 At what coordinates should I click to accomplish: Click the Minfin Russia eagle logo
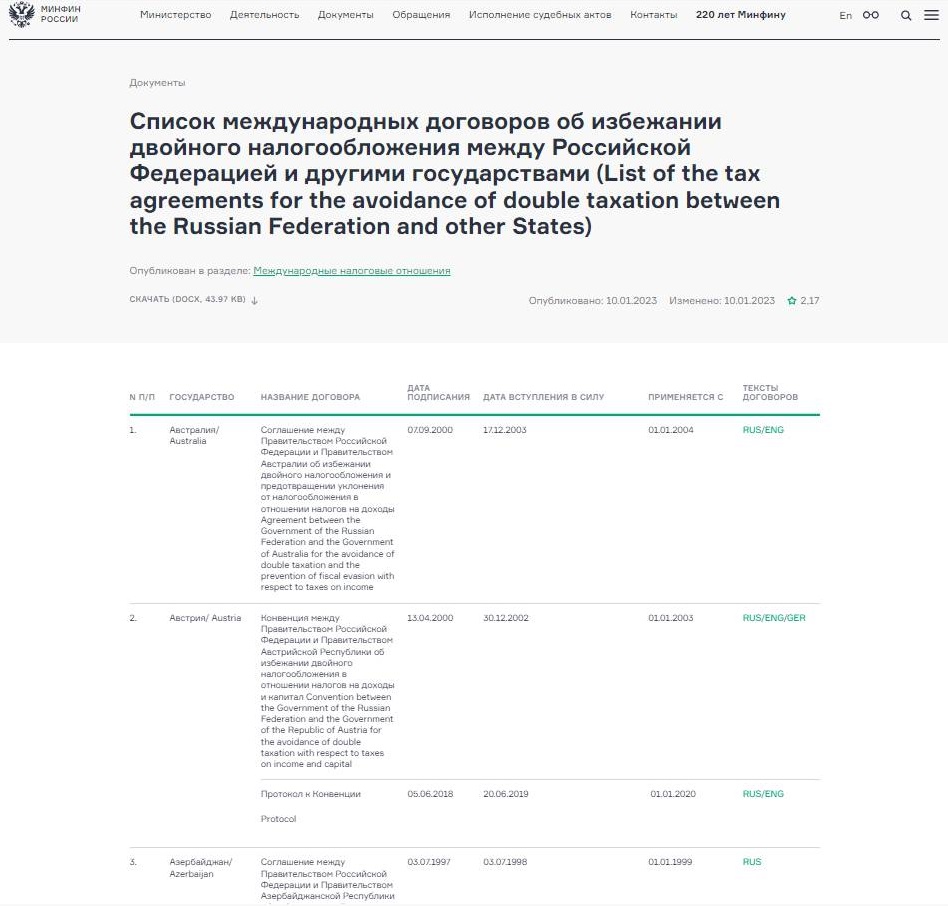point(22,15)
